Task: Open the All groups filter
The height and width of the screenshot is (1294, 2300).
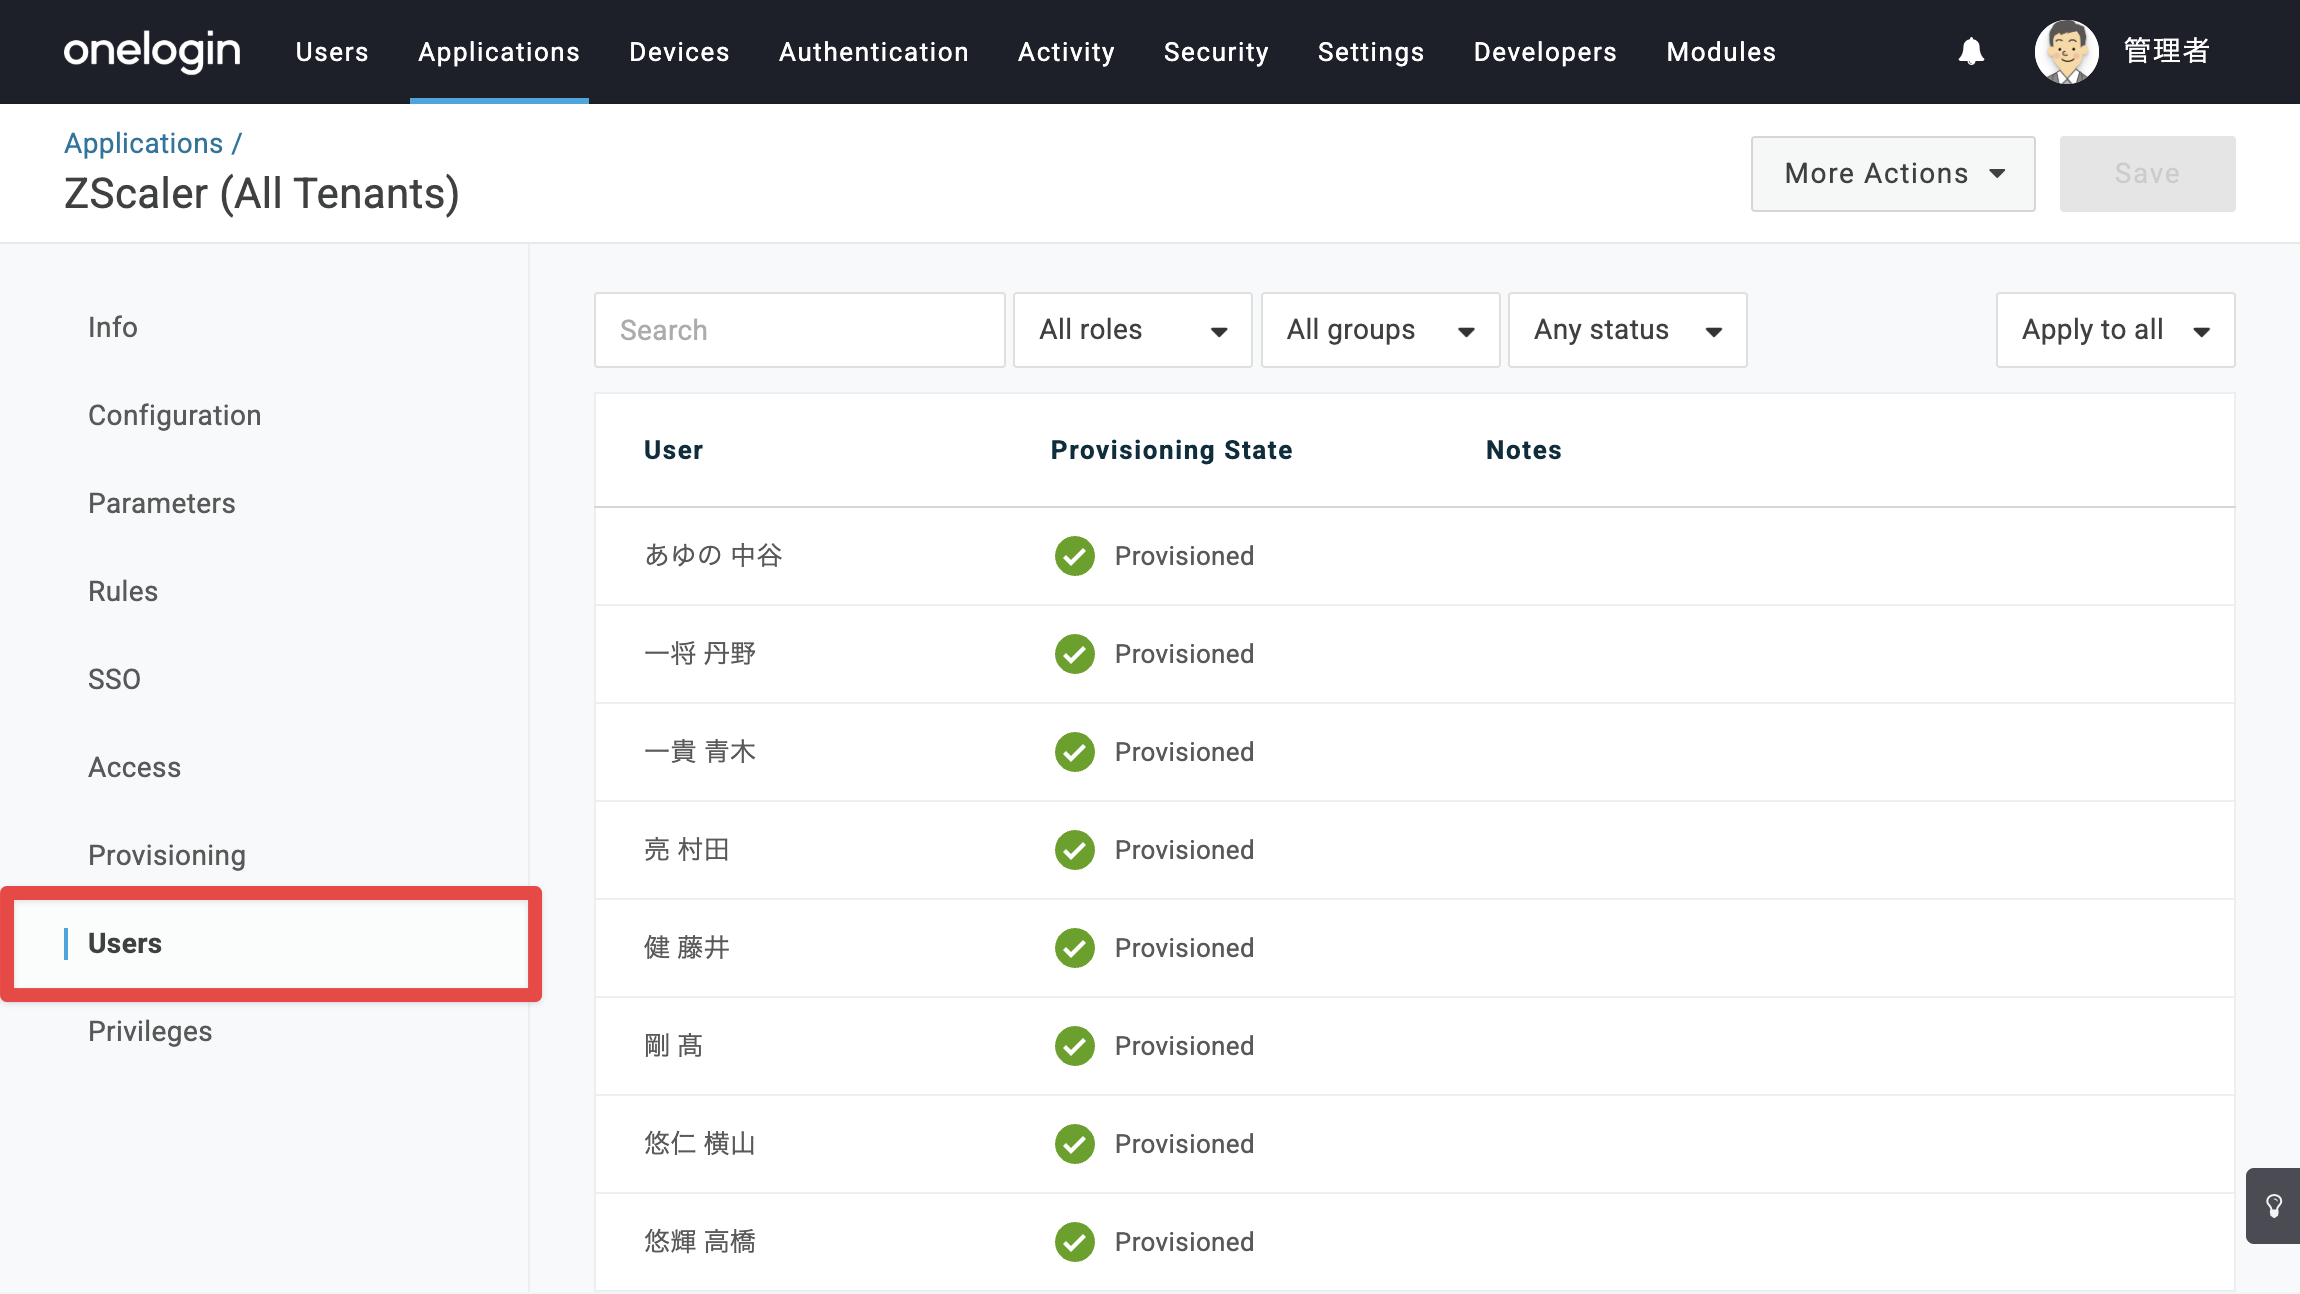Action: [1380, 330]
